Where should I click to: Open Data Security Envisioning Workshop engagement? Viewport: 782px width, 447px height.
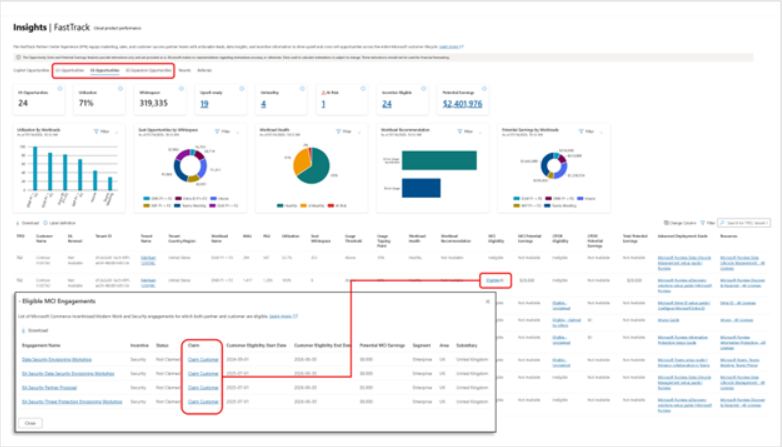57,359
